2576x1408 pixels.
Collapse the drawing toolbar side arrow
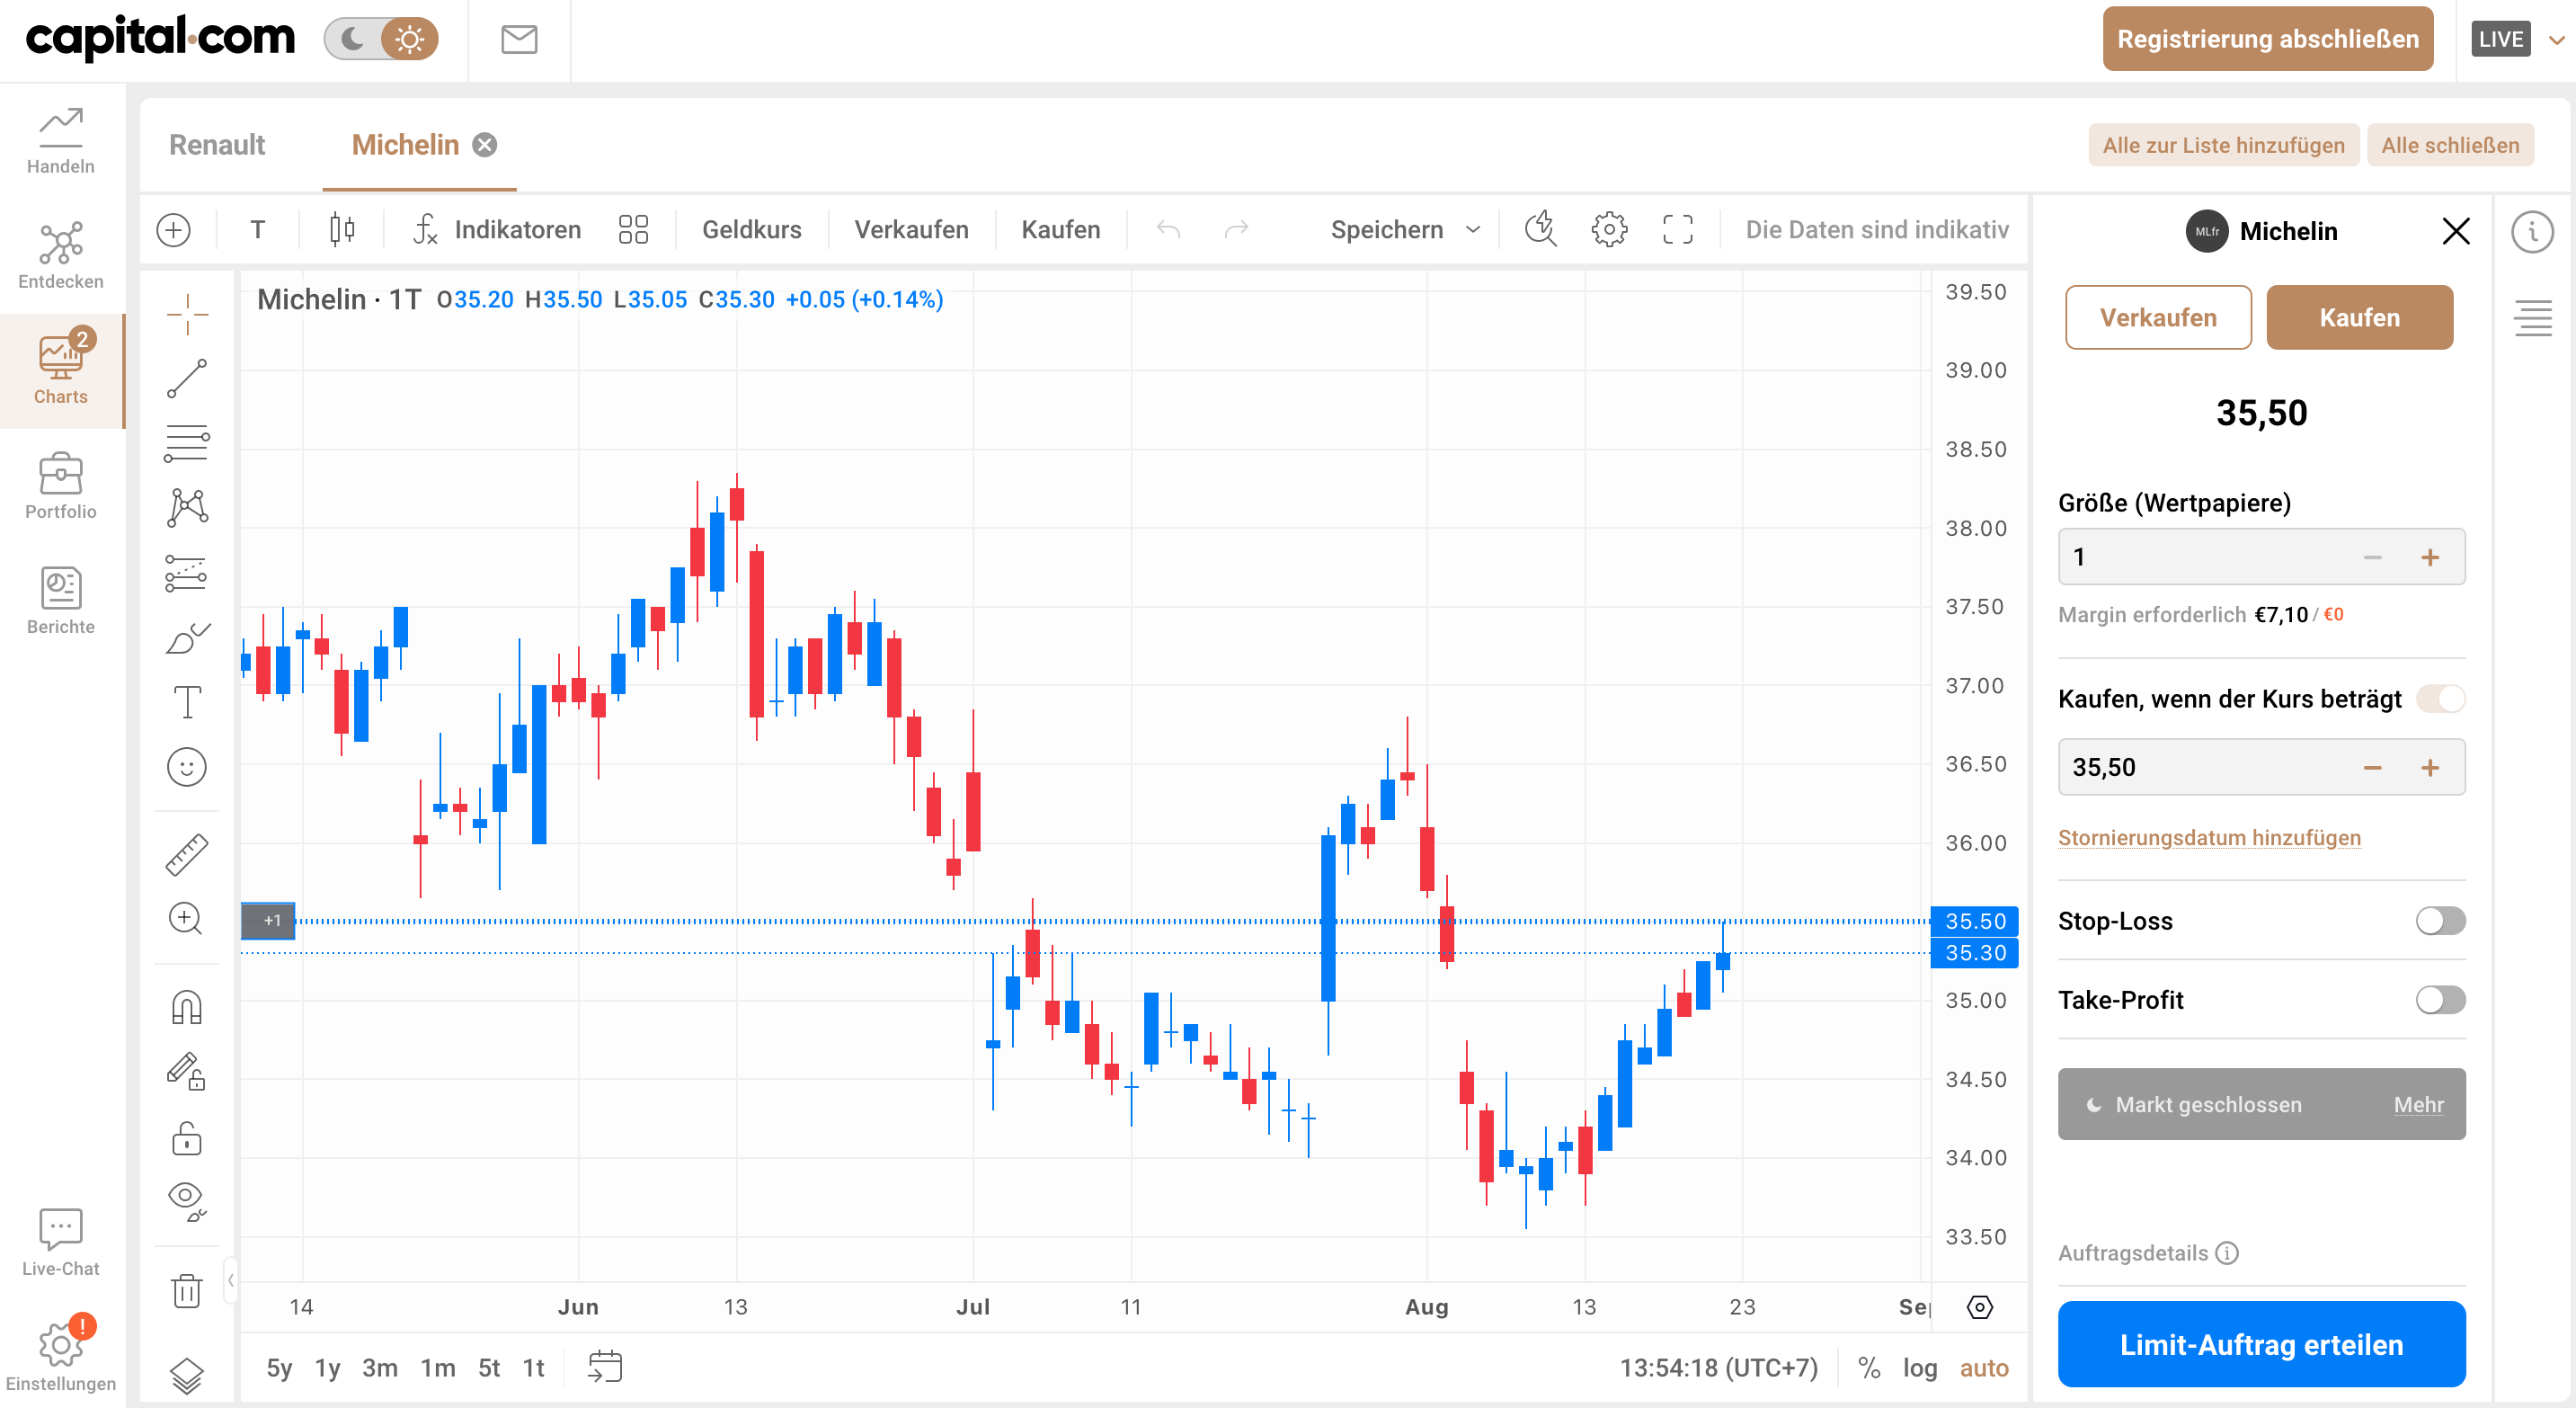[x=230, y=1279]
